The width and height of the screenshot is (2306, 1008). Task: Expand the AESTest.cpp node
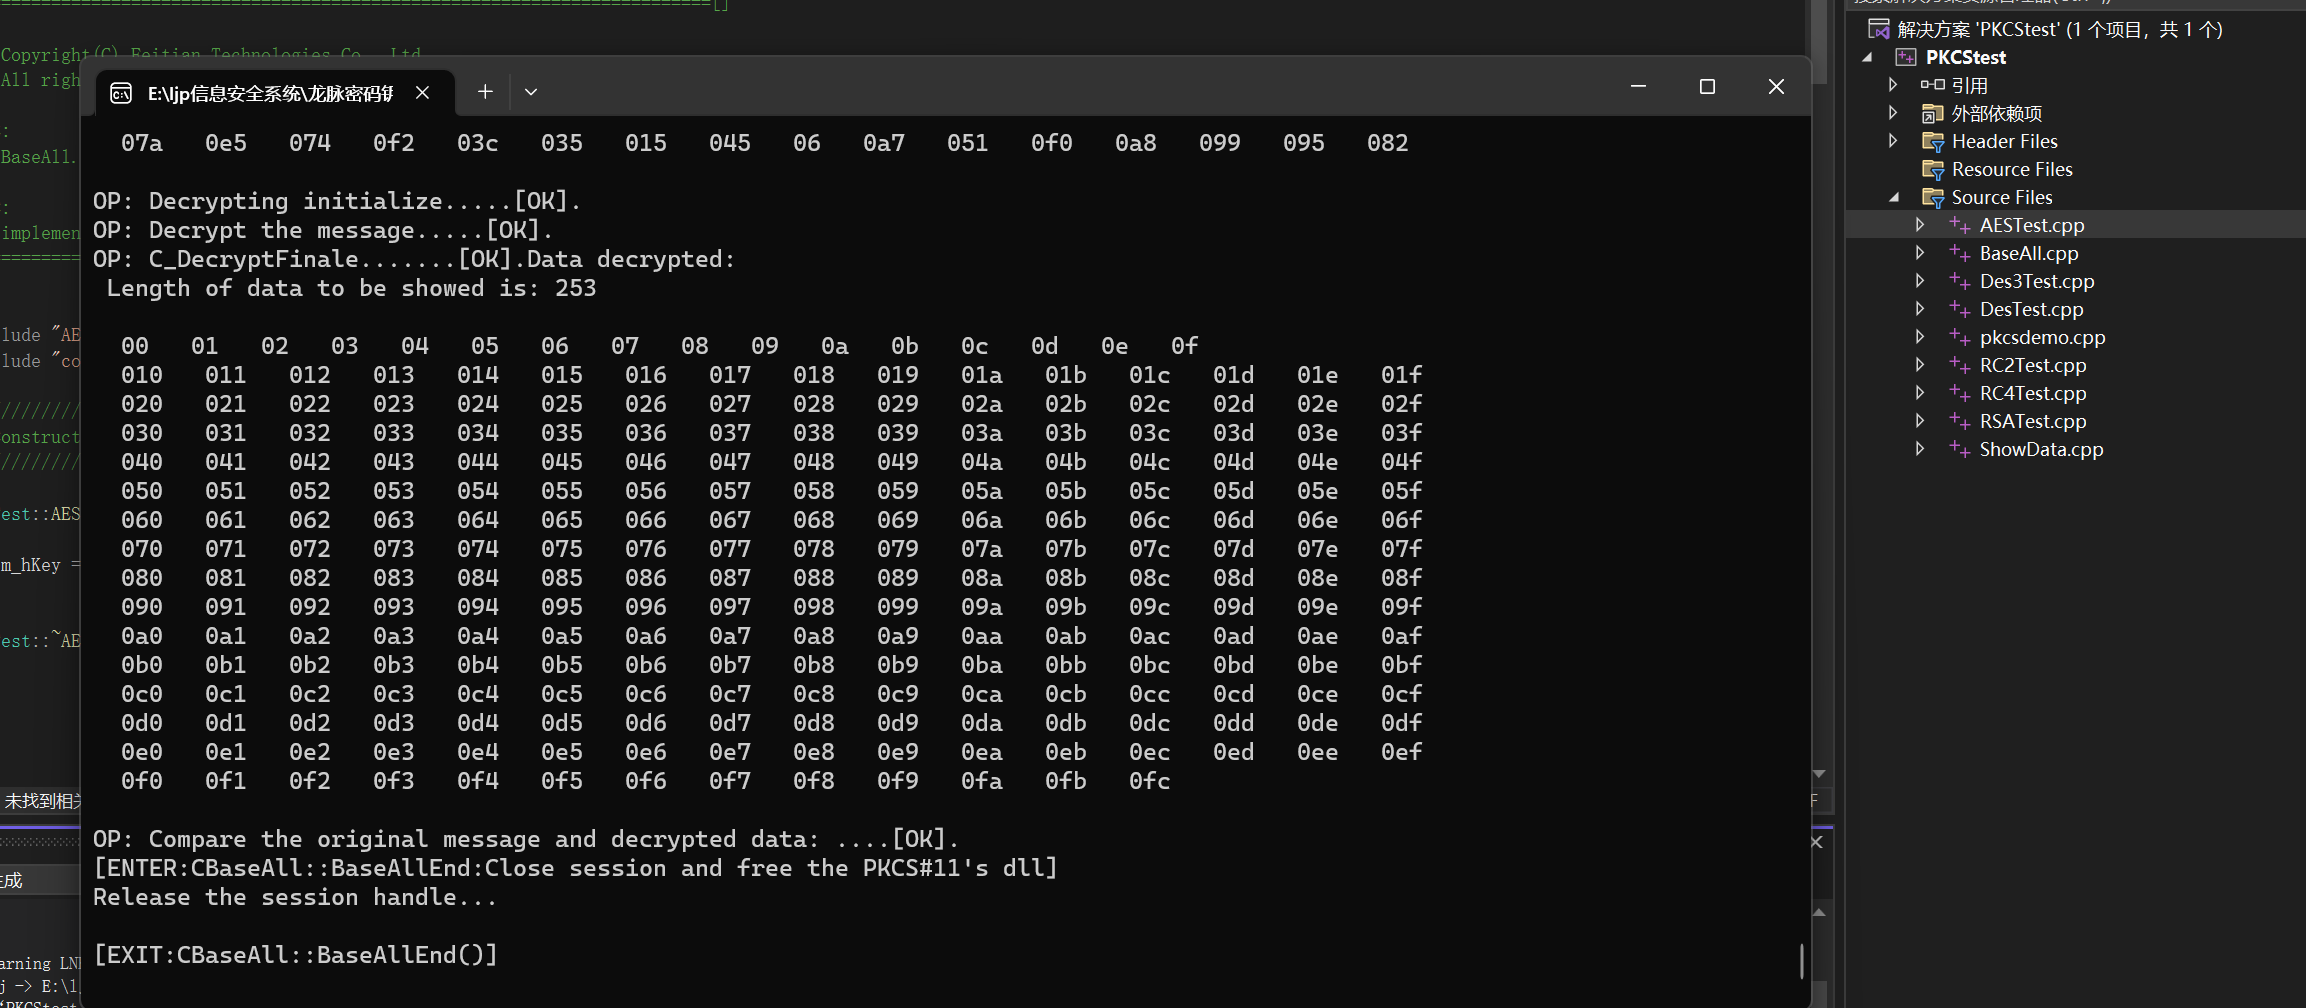click(1920, 225)
